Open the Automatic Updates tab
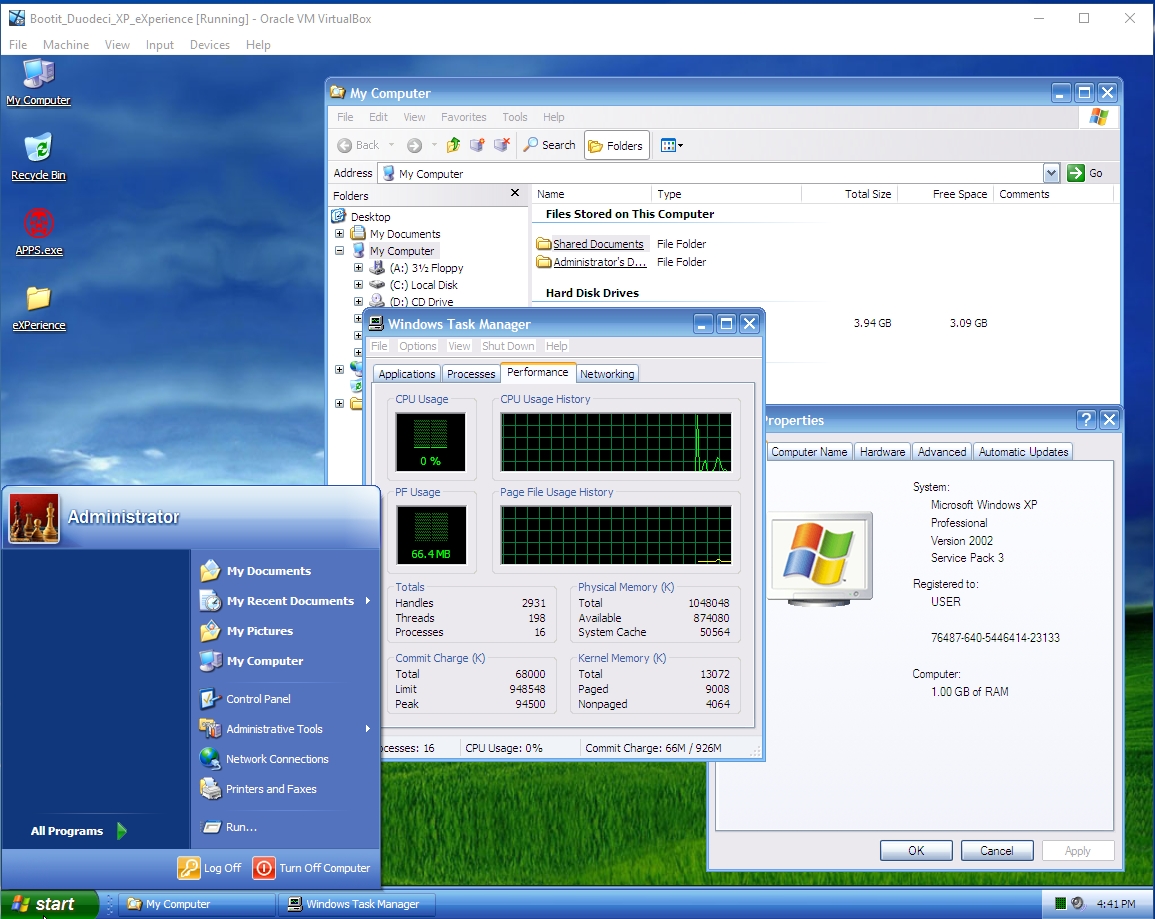Screen dimensions: 1155x919 coord(1023,452)
